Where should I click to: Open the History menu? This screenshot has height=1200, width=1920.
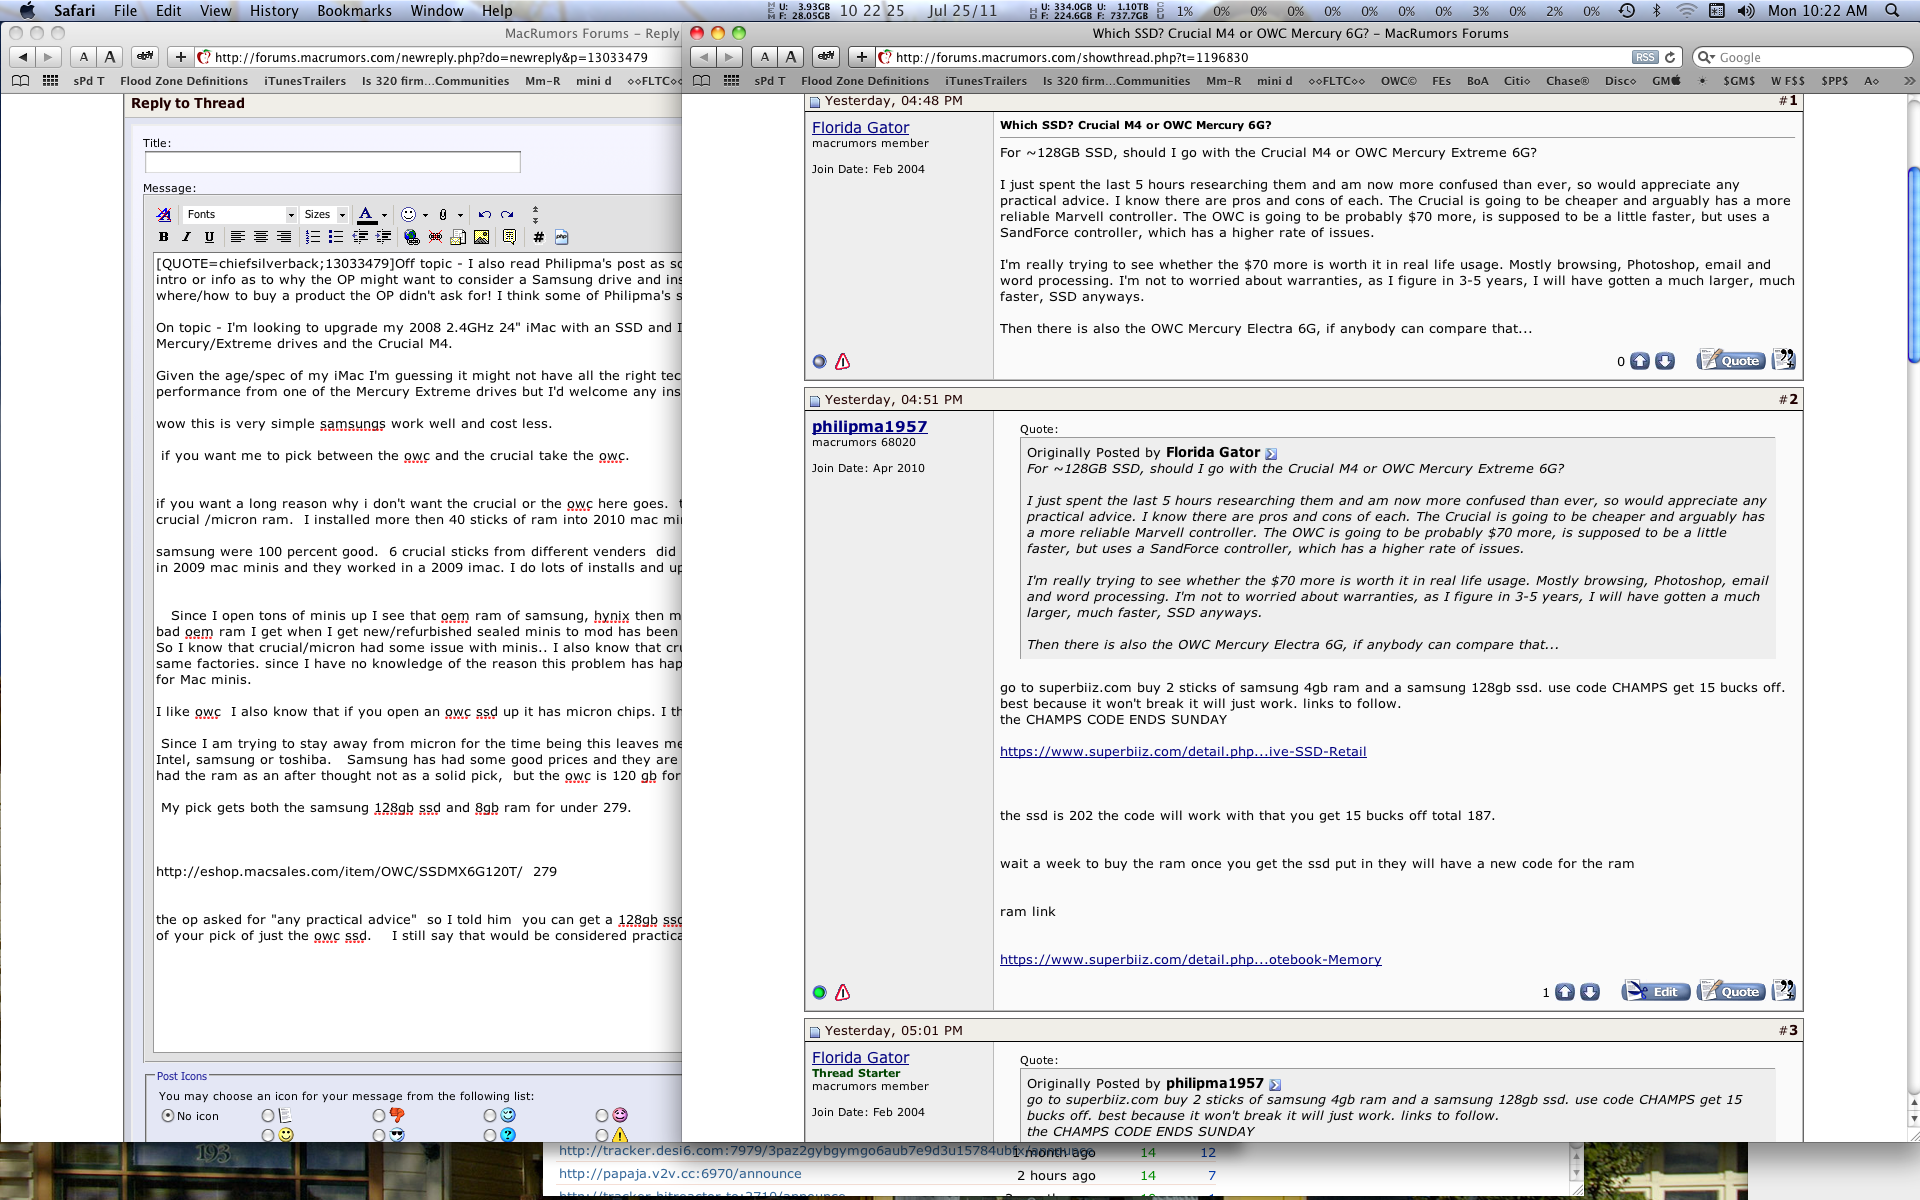point(273,11)
